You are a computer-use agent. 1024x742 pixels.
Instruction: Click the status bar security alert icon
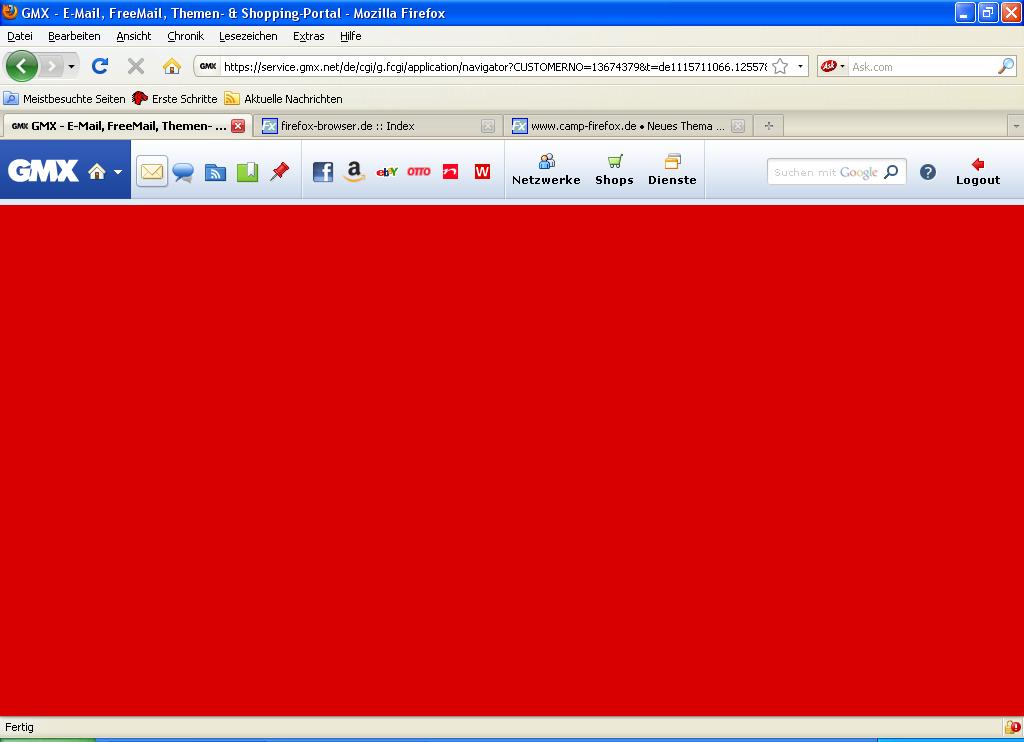(1013, 727)
